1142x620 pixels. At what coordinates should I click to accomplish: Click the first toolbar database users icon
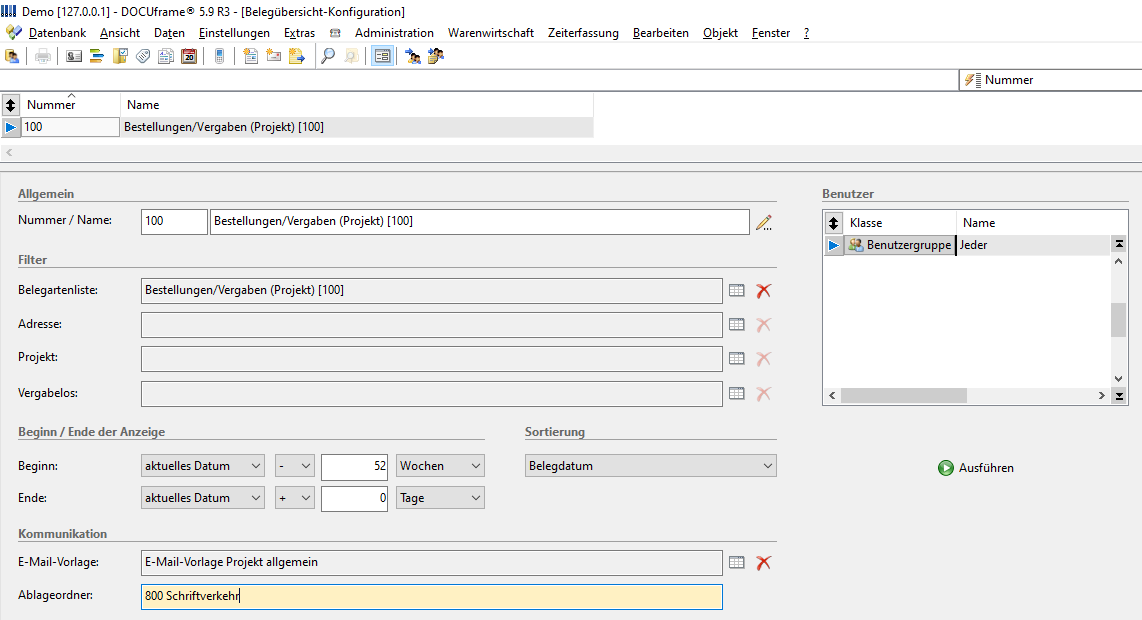click(12, 56)
